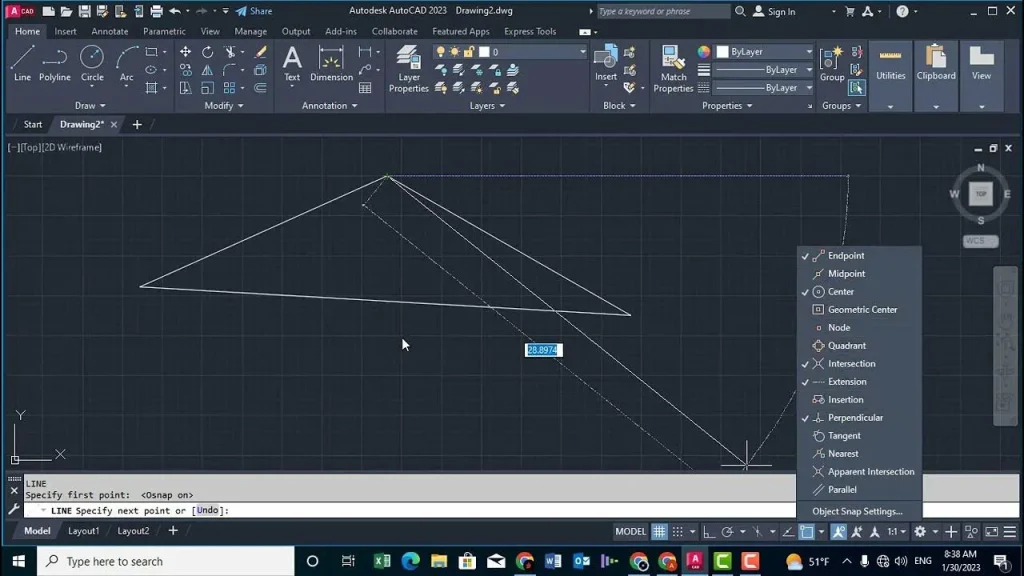This screenshot has width=1024, height=576.
Task: Switch to the Parametric ribbon tab
Action: tap(164, 31)
